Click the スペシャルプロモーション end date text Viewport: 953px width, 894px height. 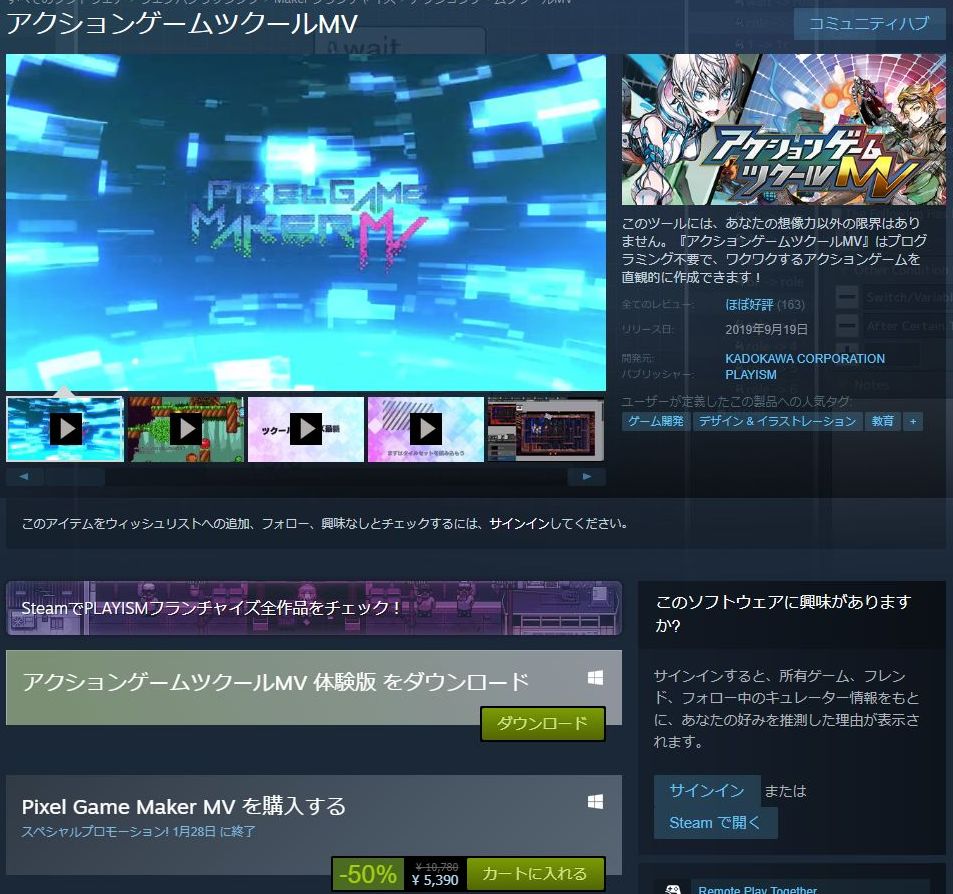coord(139,831)
